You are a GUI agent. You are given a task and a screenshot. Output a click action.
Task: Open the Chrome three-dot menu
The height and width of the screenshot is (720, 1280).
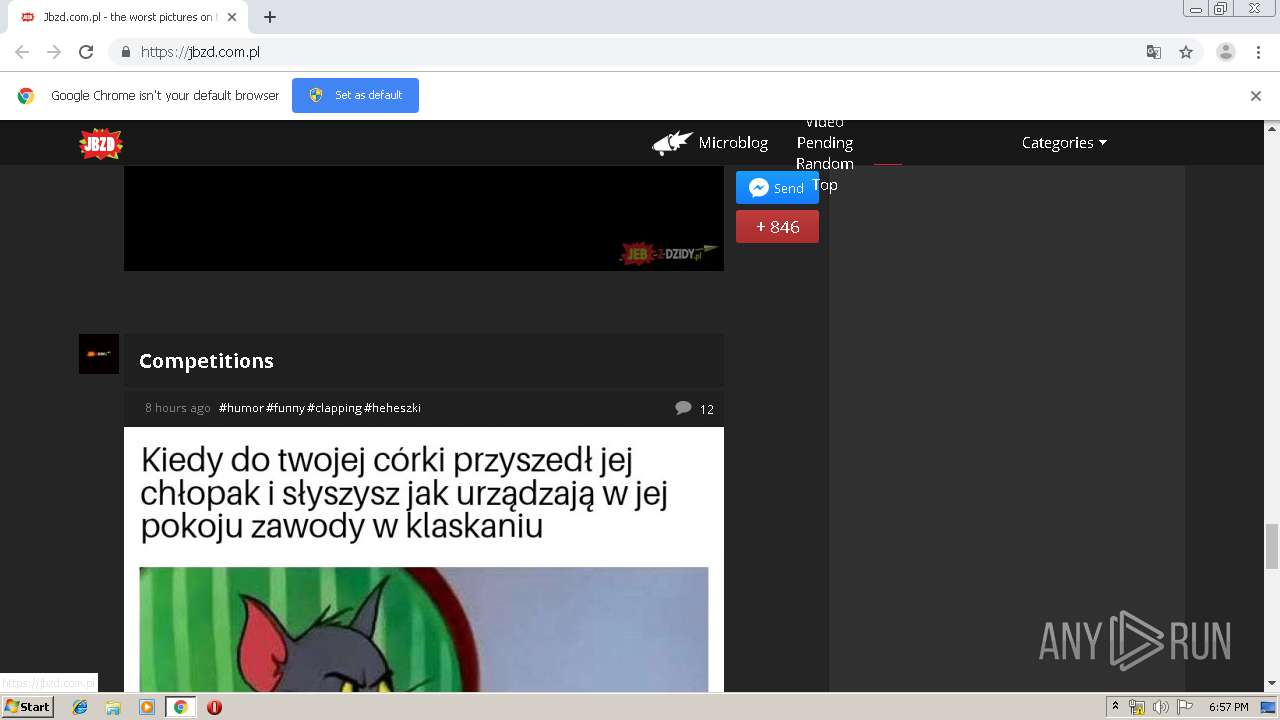pyautogui.click(x=1259, y=52)
